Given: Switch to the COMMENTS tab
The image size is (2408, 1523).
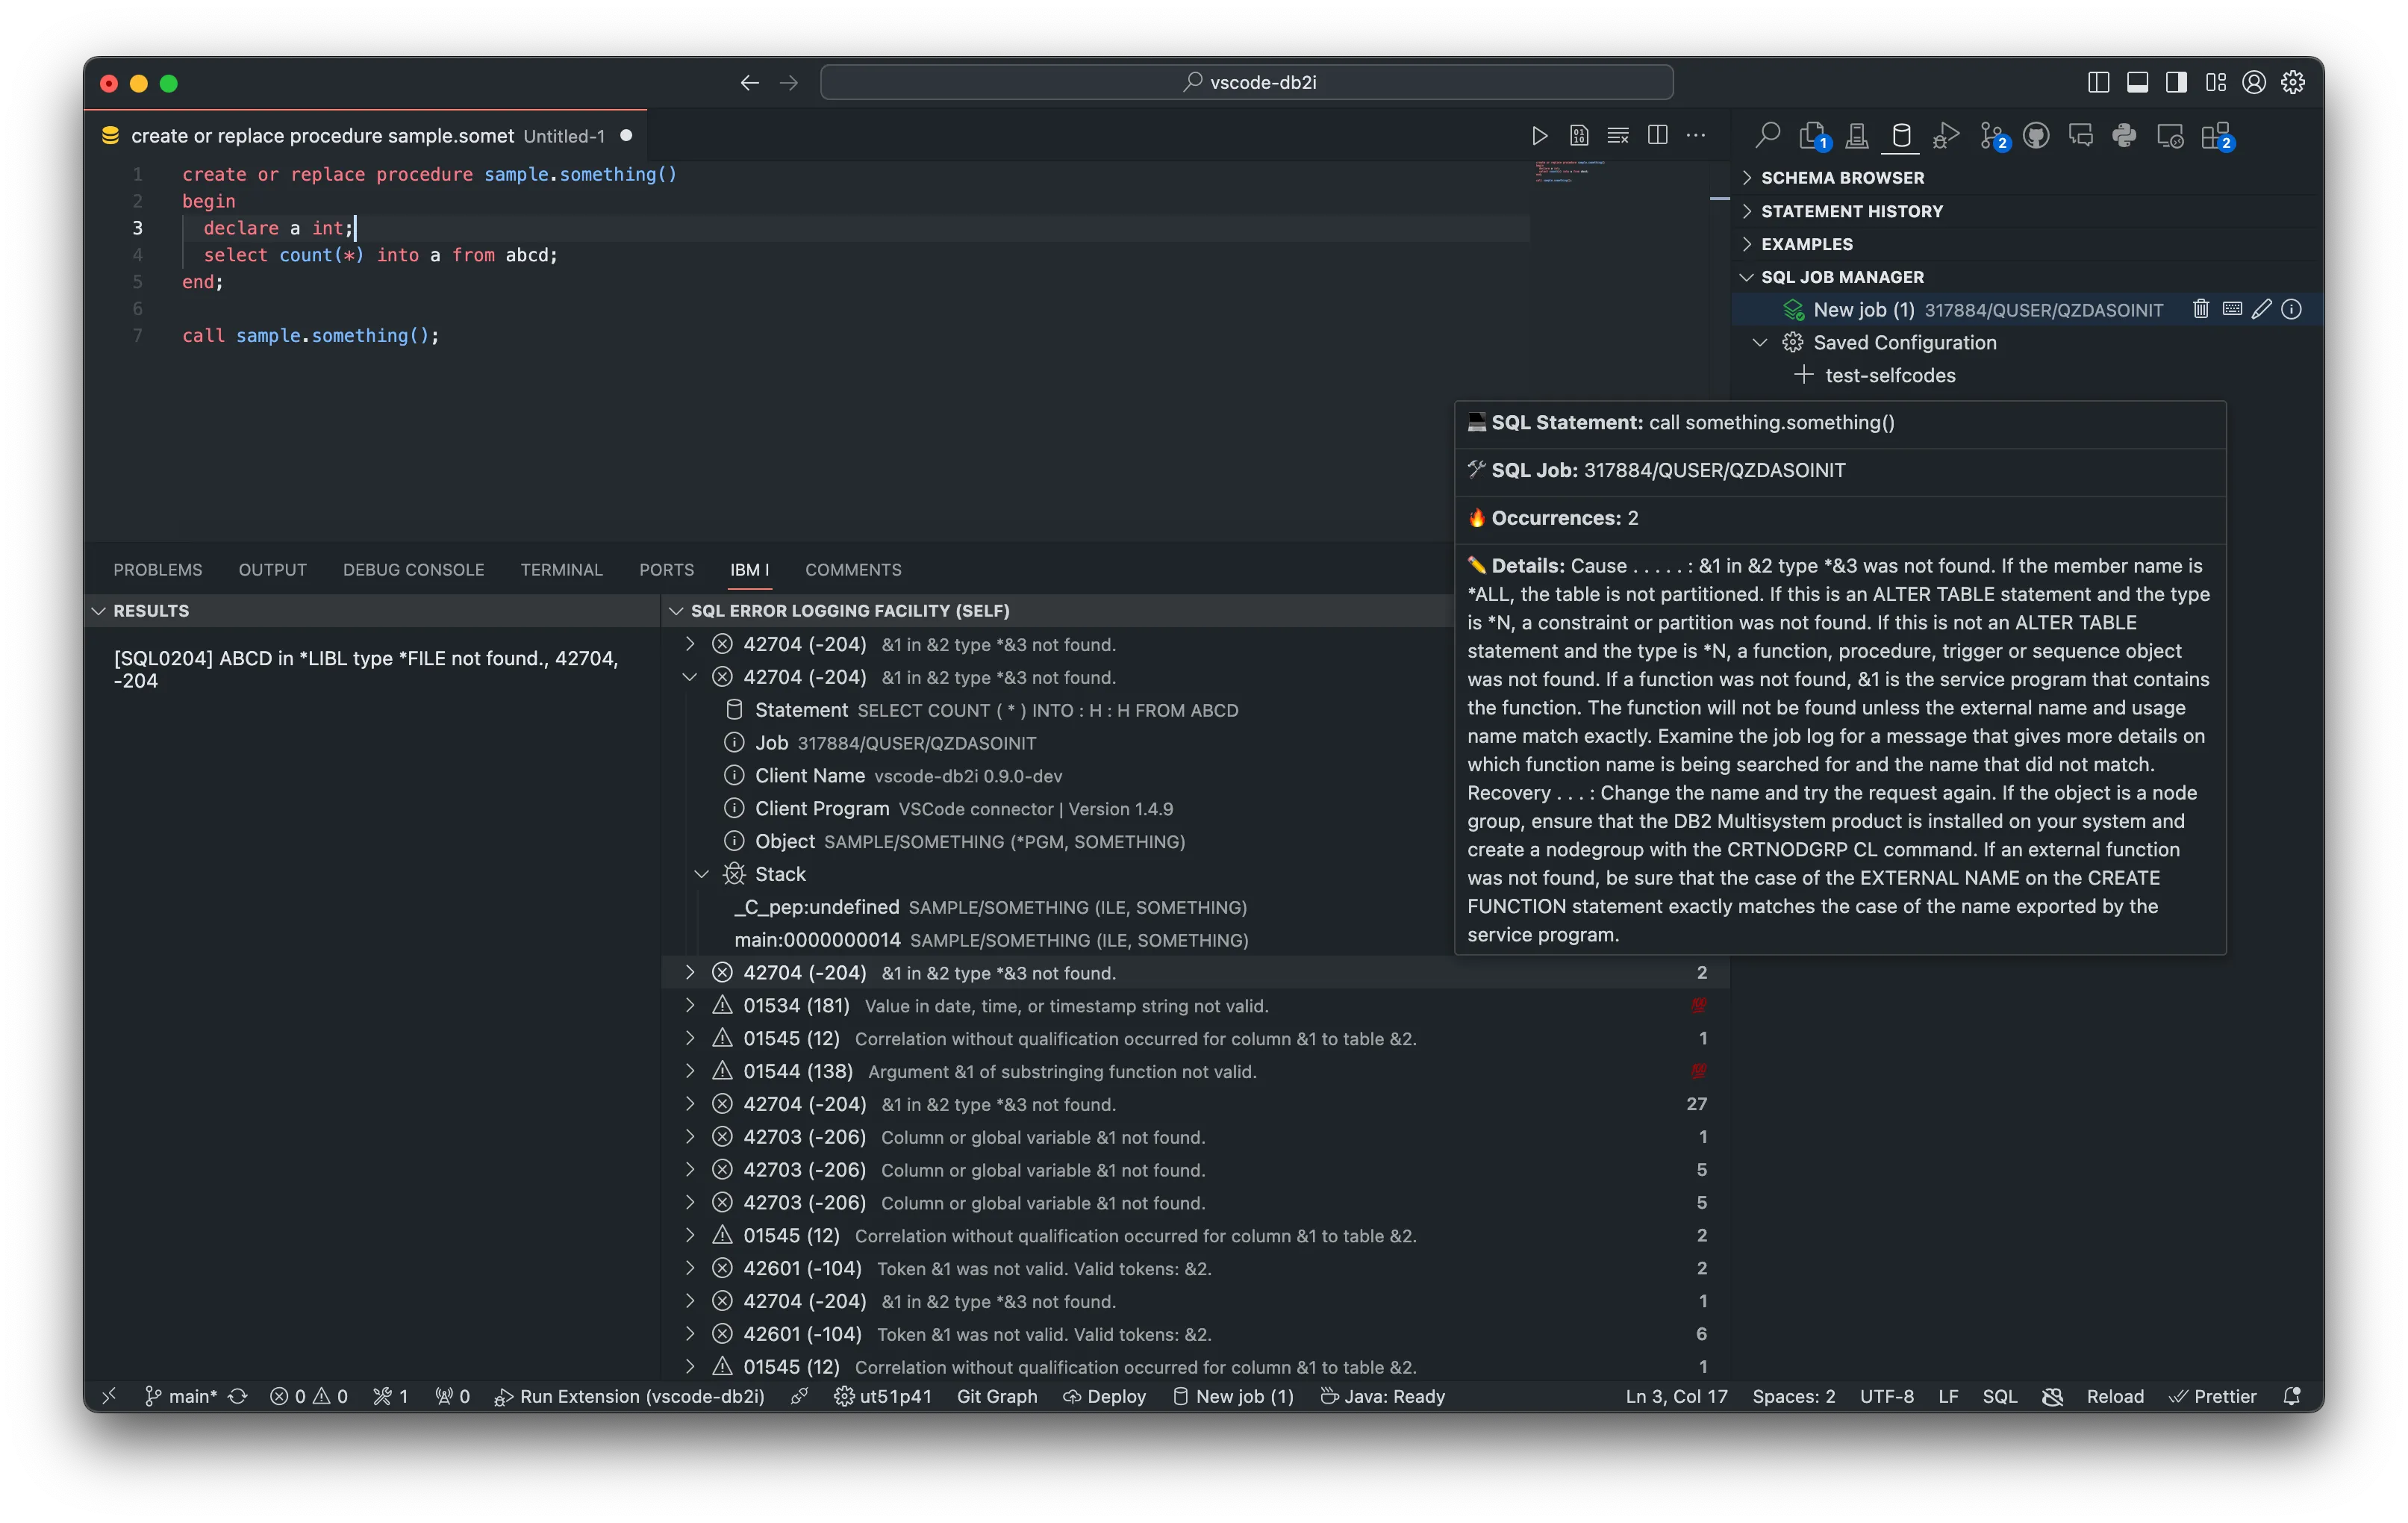Looking at the screenshot, I should point(853,569).
